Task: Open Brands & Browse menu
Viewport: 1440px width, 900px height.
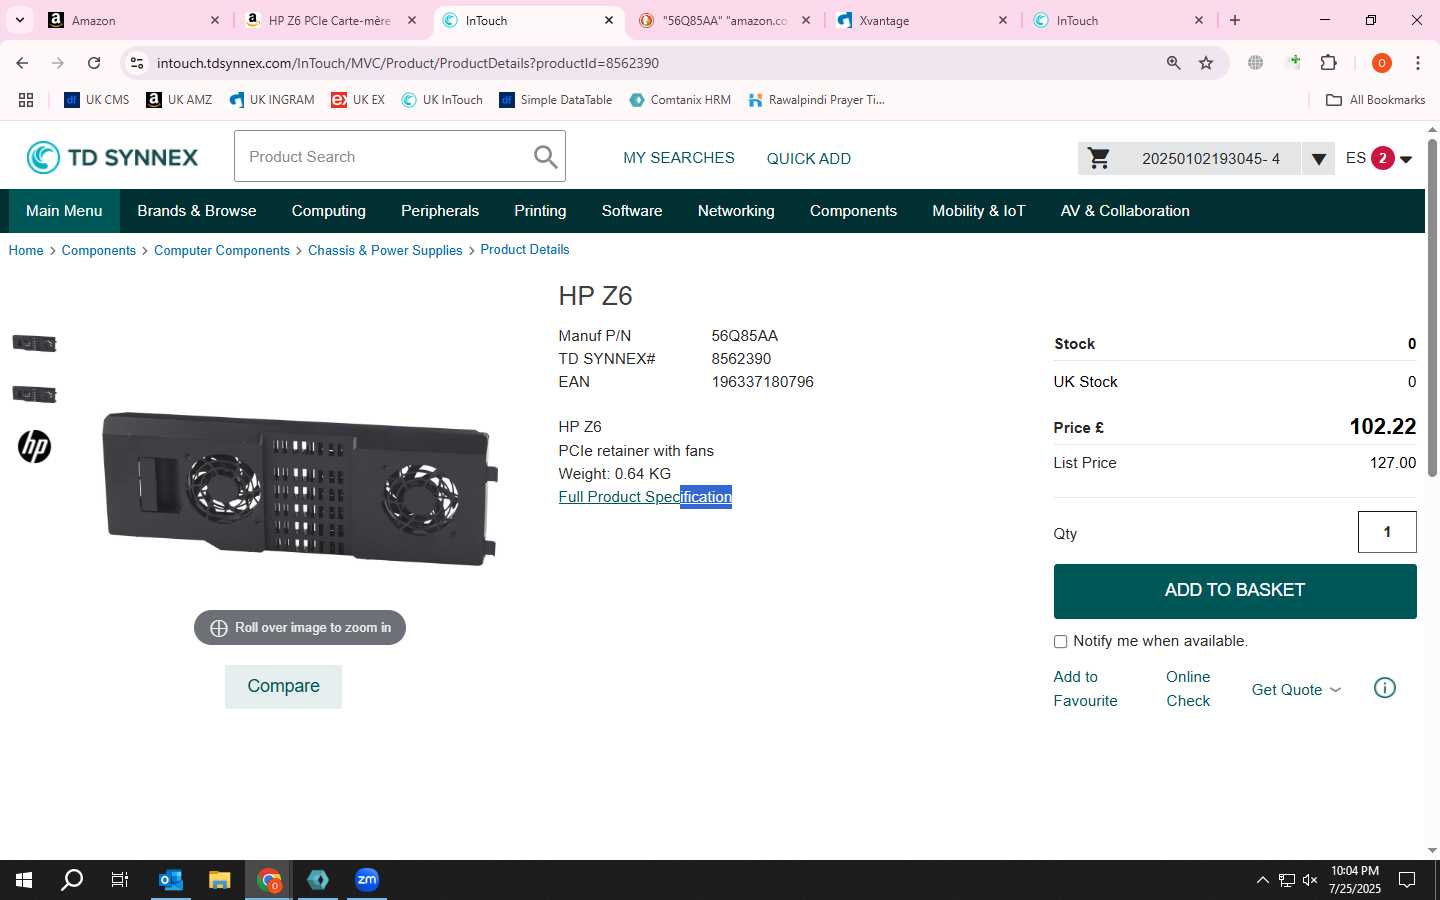Action: 197,211
